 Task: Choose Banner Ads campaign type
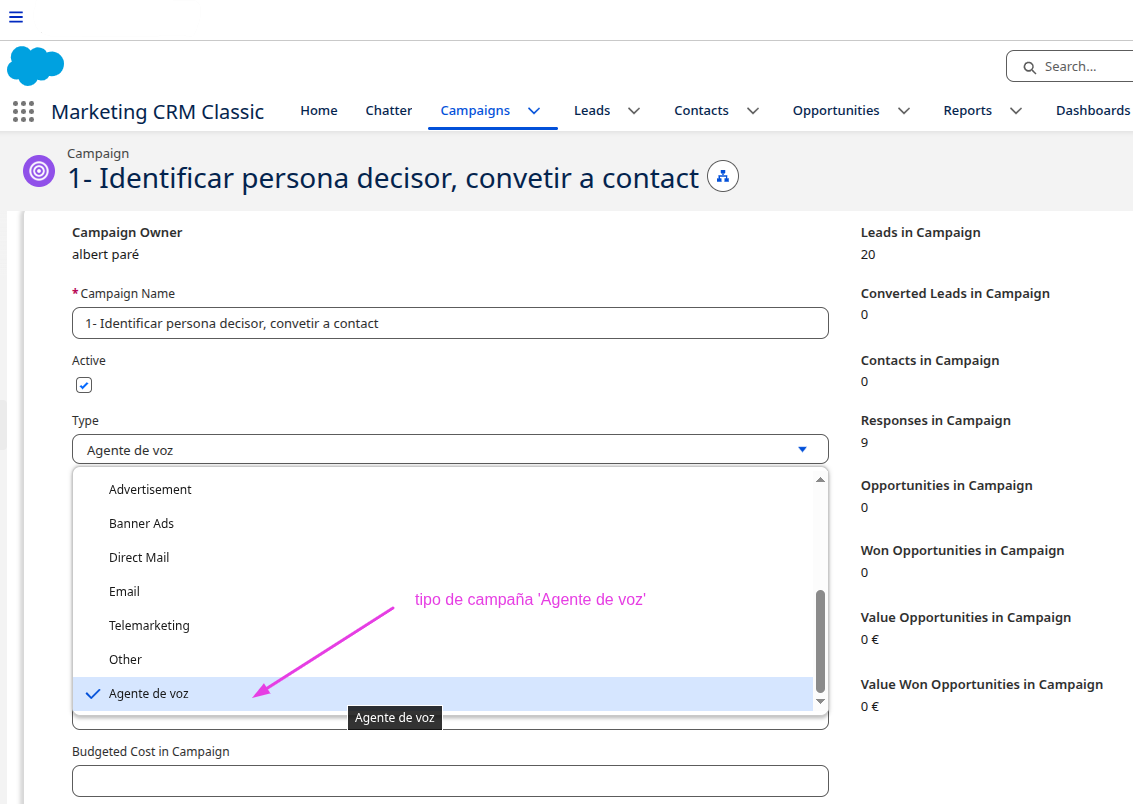443,524
